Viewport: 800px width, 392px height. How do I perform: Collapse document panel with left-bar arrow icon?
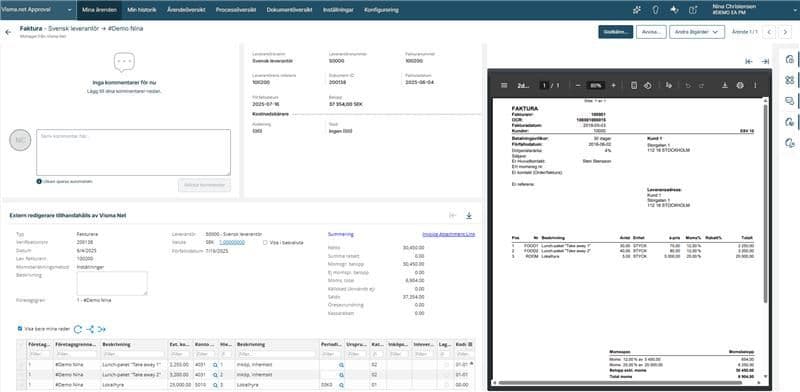(748, 61)
